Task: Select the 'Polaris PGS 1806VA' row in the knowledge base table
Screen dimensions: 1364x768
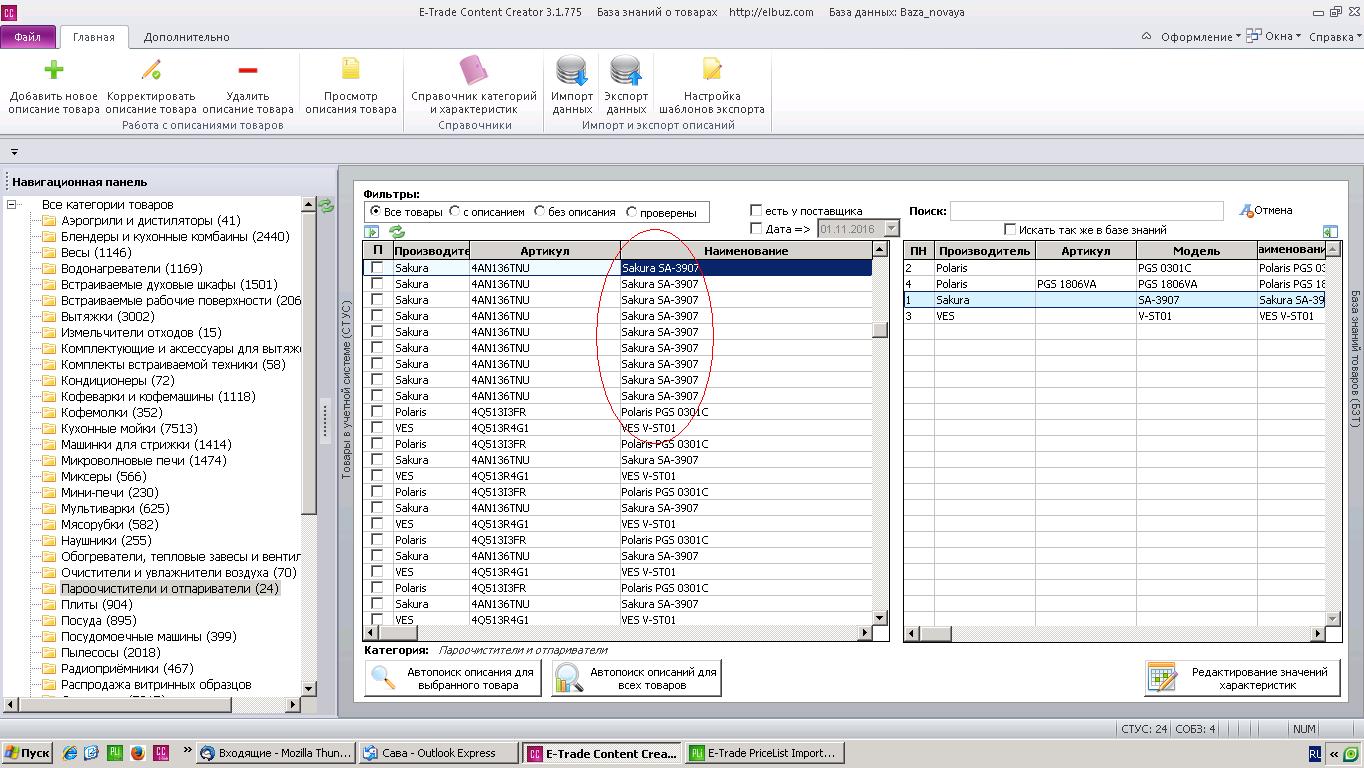Action: (1114, 284)
